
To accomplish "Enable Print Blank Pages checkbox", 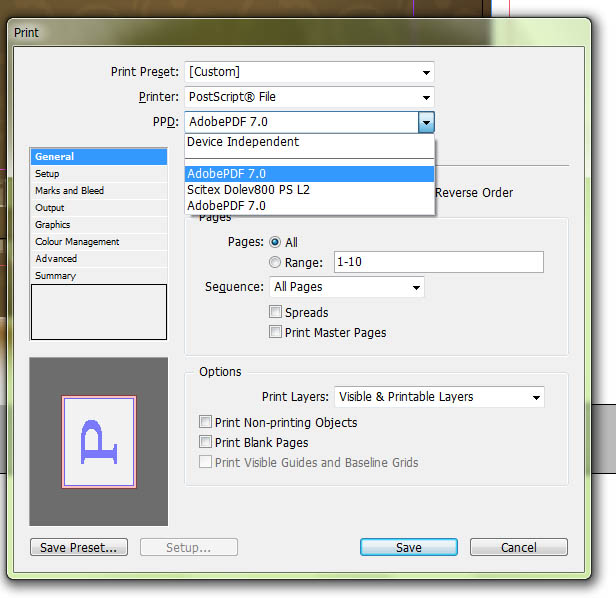I will coord(205,442).
